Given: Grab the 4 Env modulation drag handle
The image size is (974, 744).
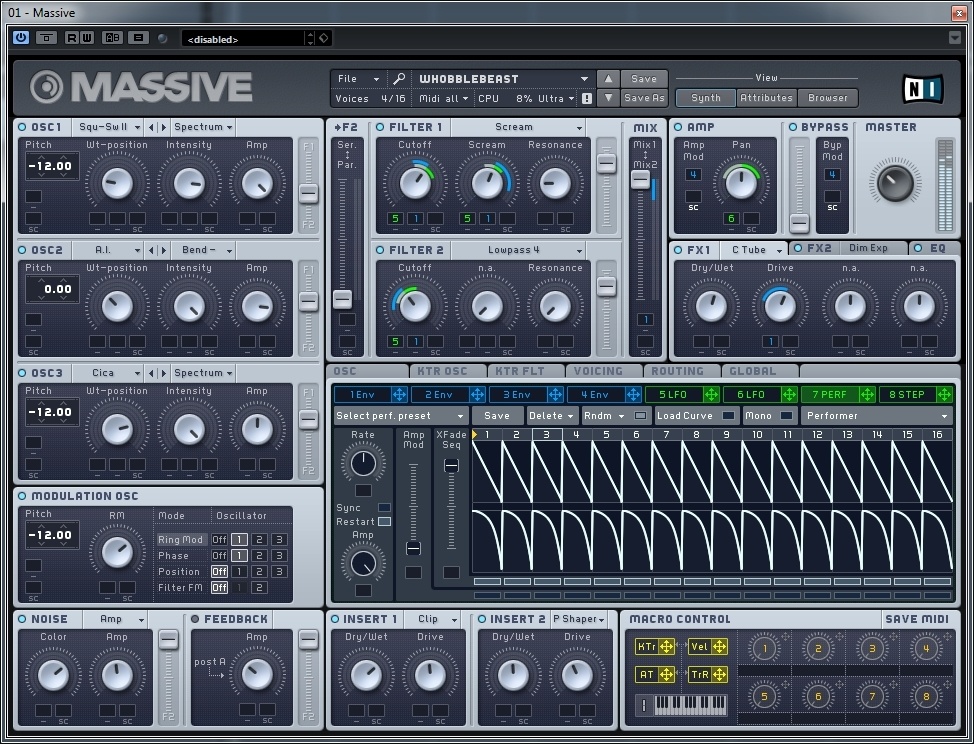Looking at the screenshot, I should coord(633,394).
